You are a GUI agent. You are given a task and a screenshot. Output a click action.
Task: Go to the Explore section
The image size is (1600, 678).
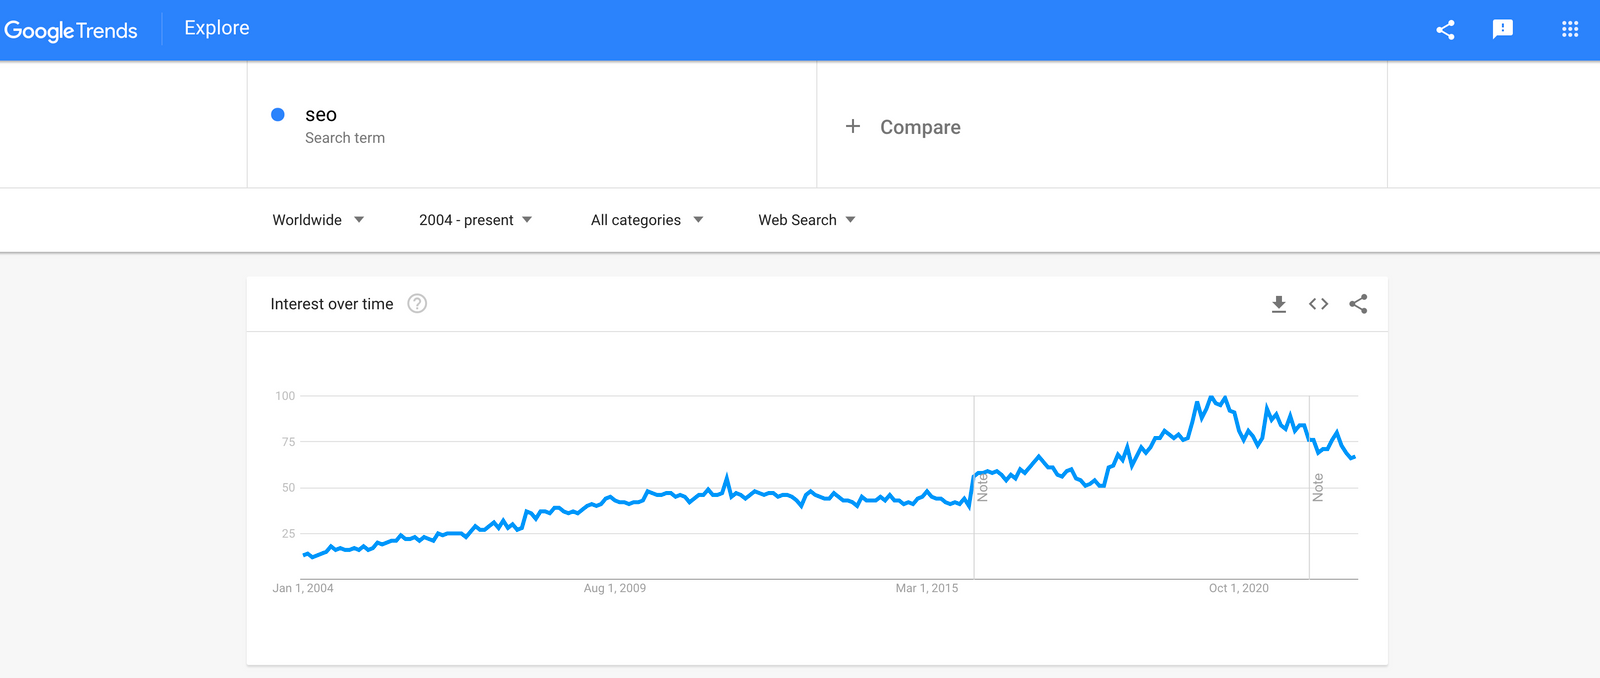click(x=217, y=28)
